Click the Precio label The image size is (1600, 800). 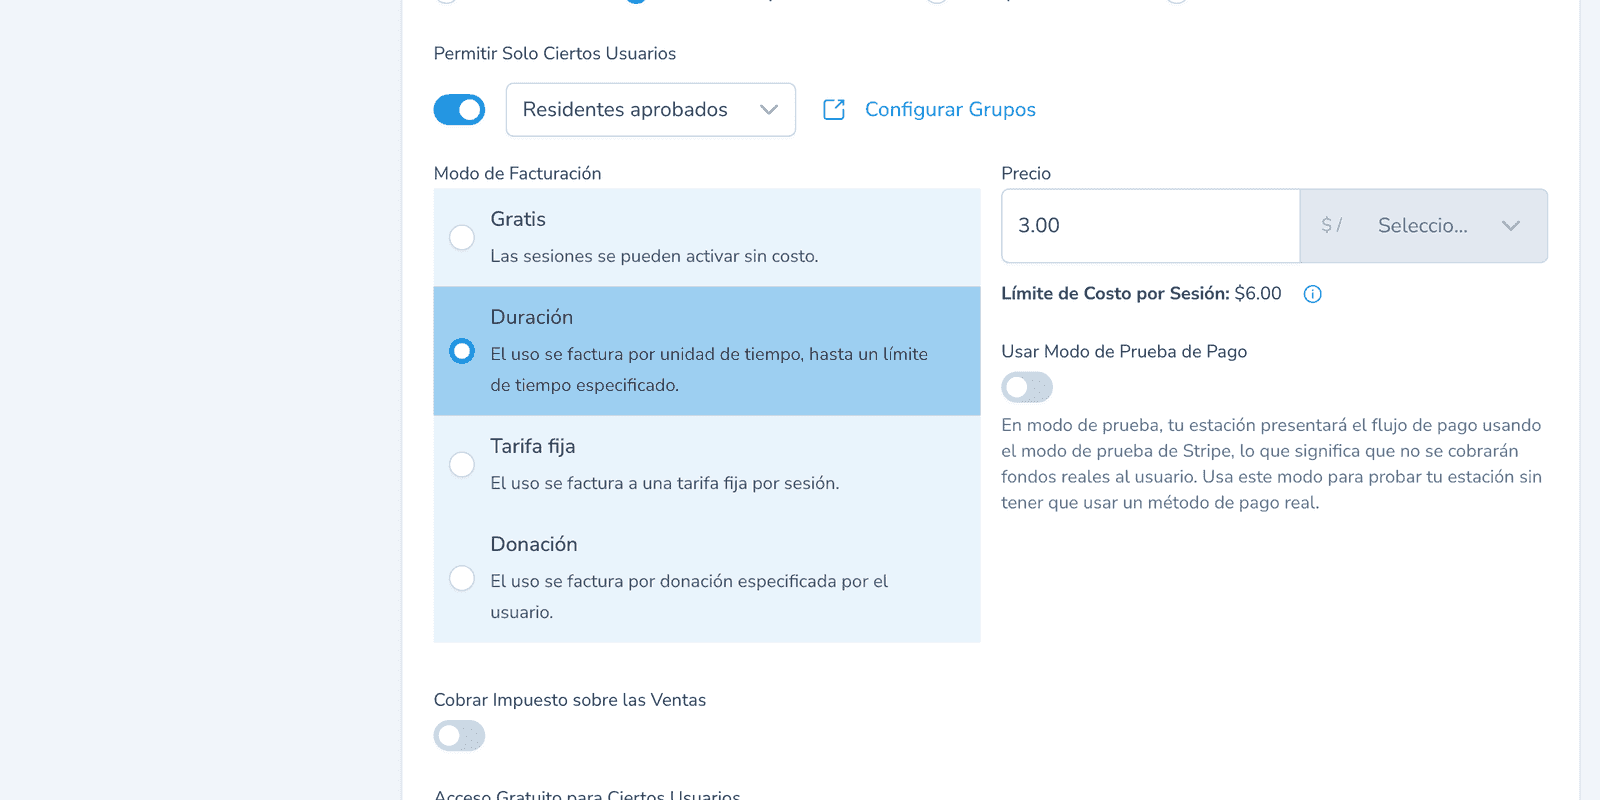pyautogui.click(x=1026, y=173)
